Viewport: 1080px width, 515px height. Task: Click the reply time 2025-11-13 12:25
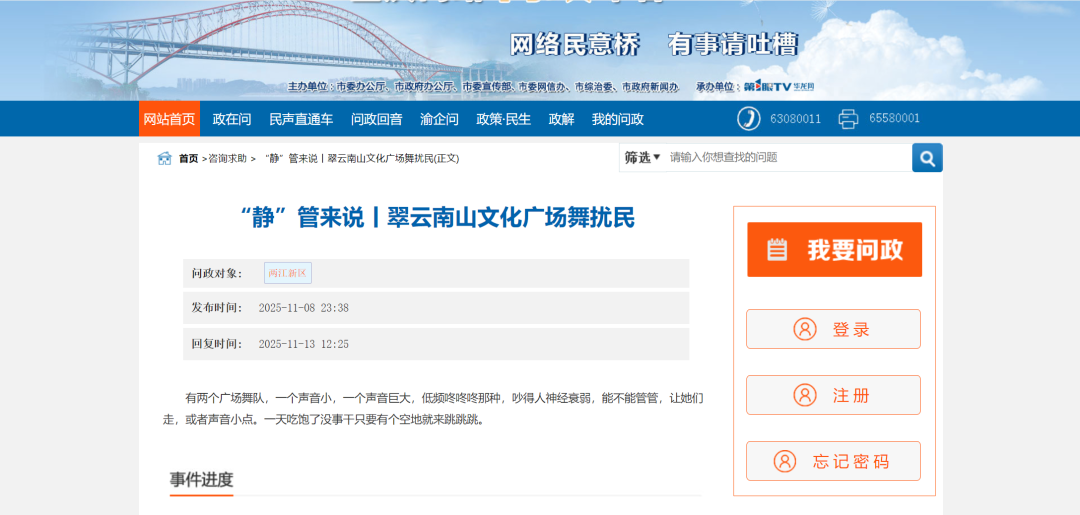[304, 344]
